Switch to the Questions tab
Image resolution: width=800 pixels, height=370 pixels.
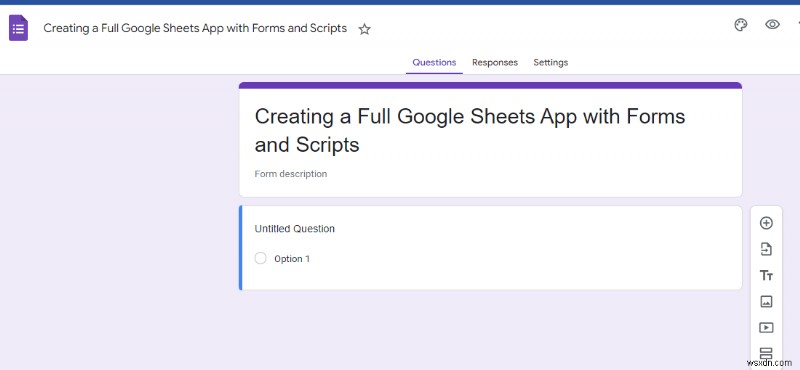[434, 62]
